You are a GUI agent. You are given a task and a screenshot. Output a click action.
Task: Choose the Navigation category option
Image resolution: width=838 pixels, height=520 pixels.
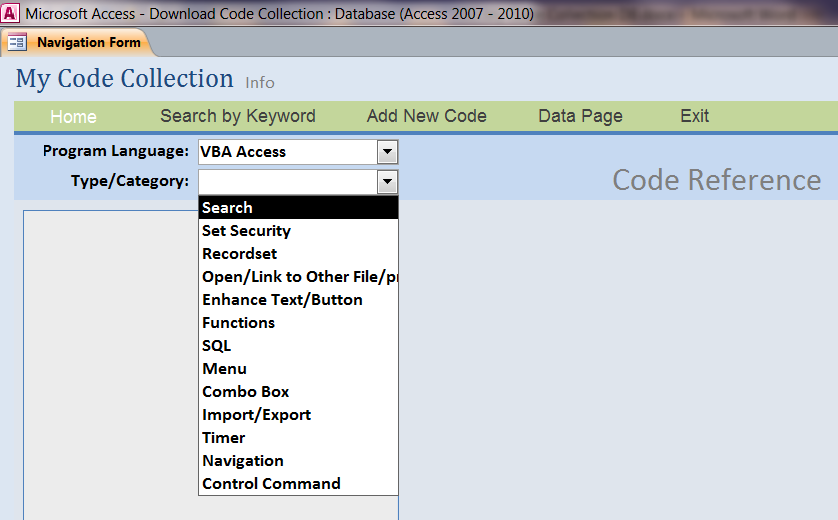298,460
